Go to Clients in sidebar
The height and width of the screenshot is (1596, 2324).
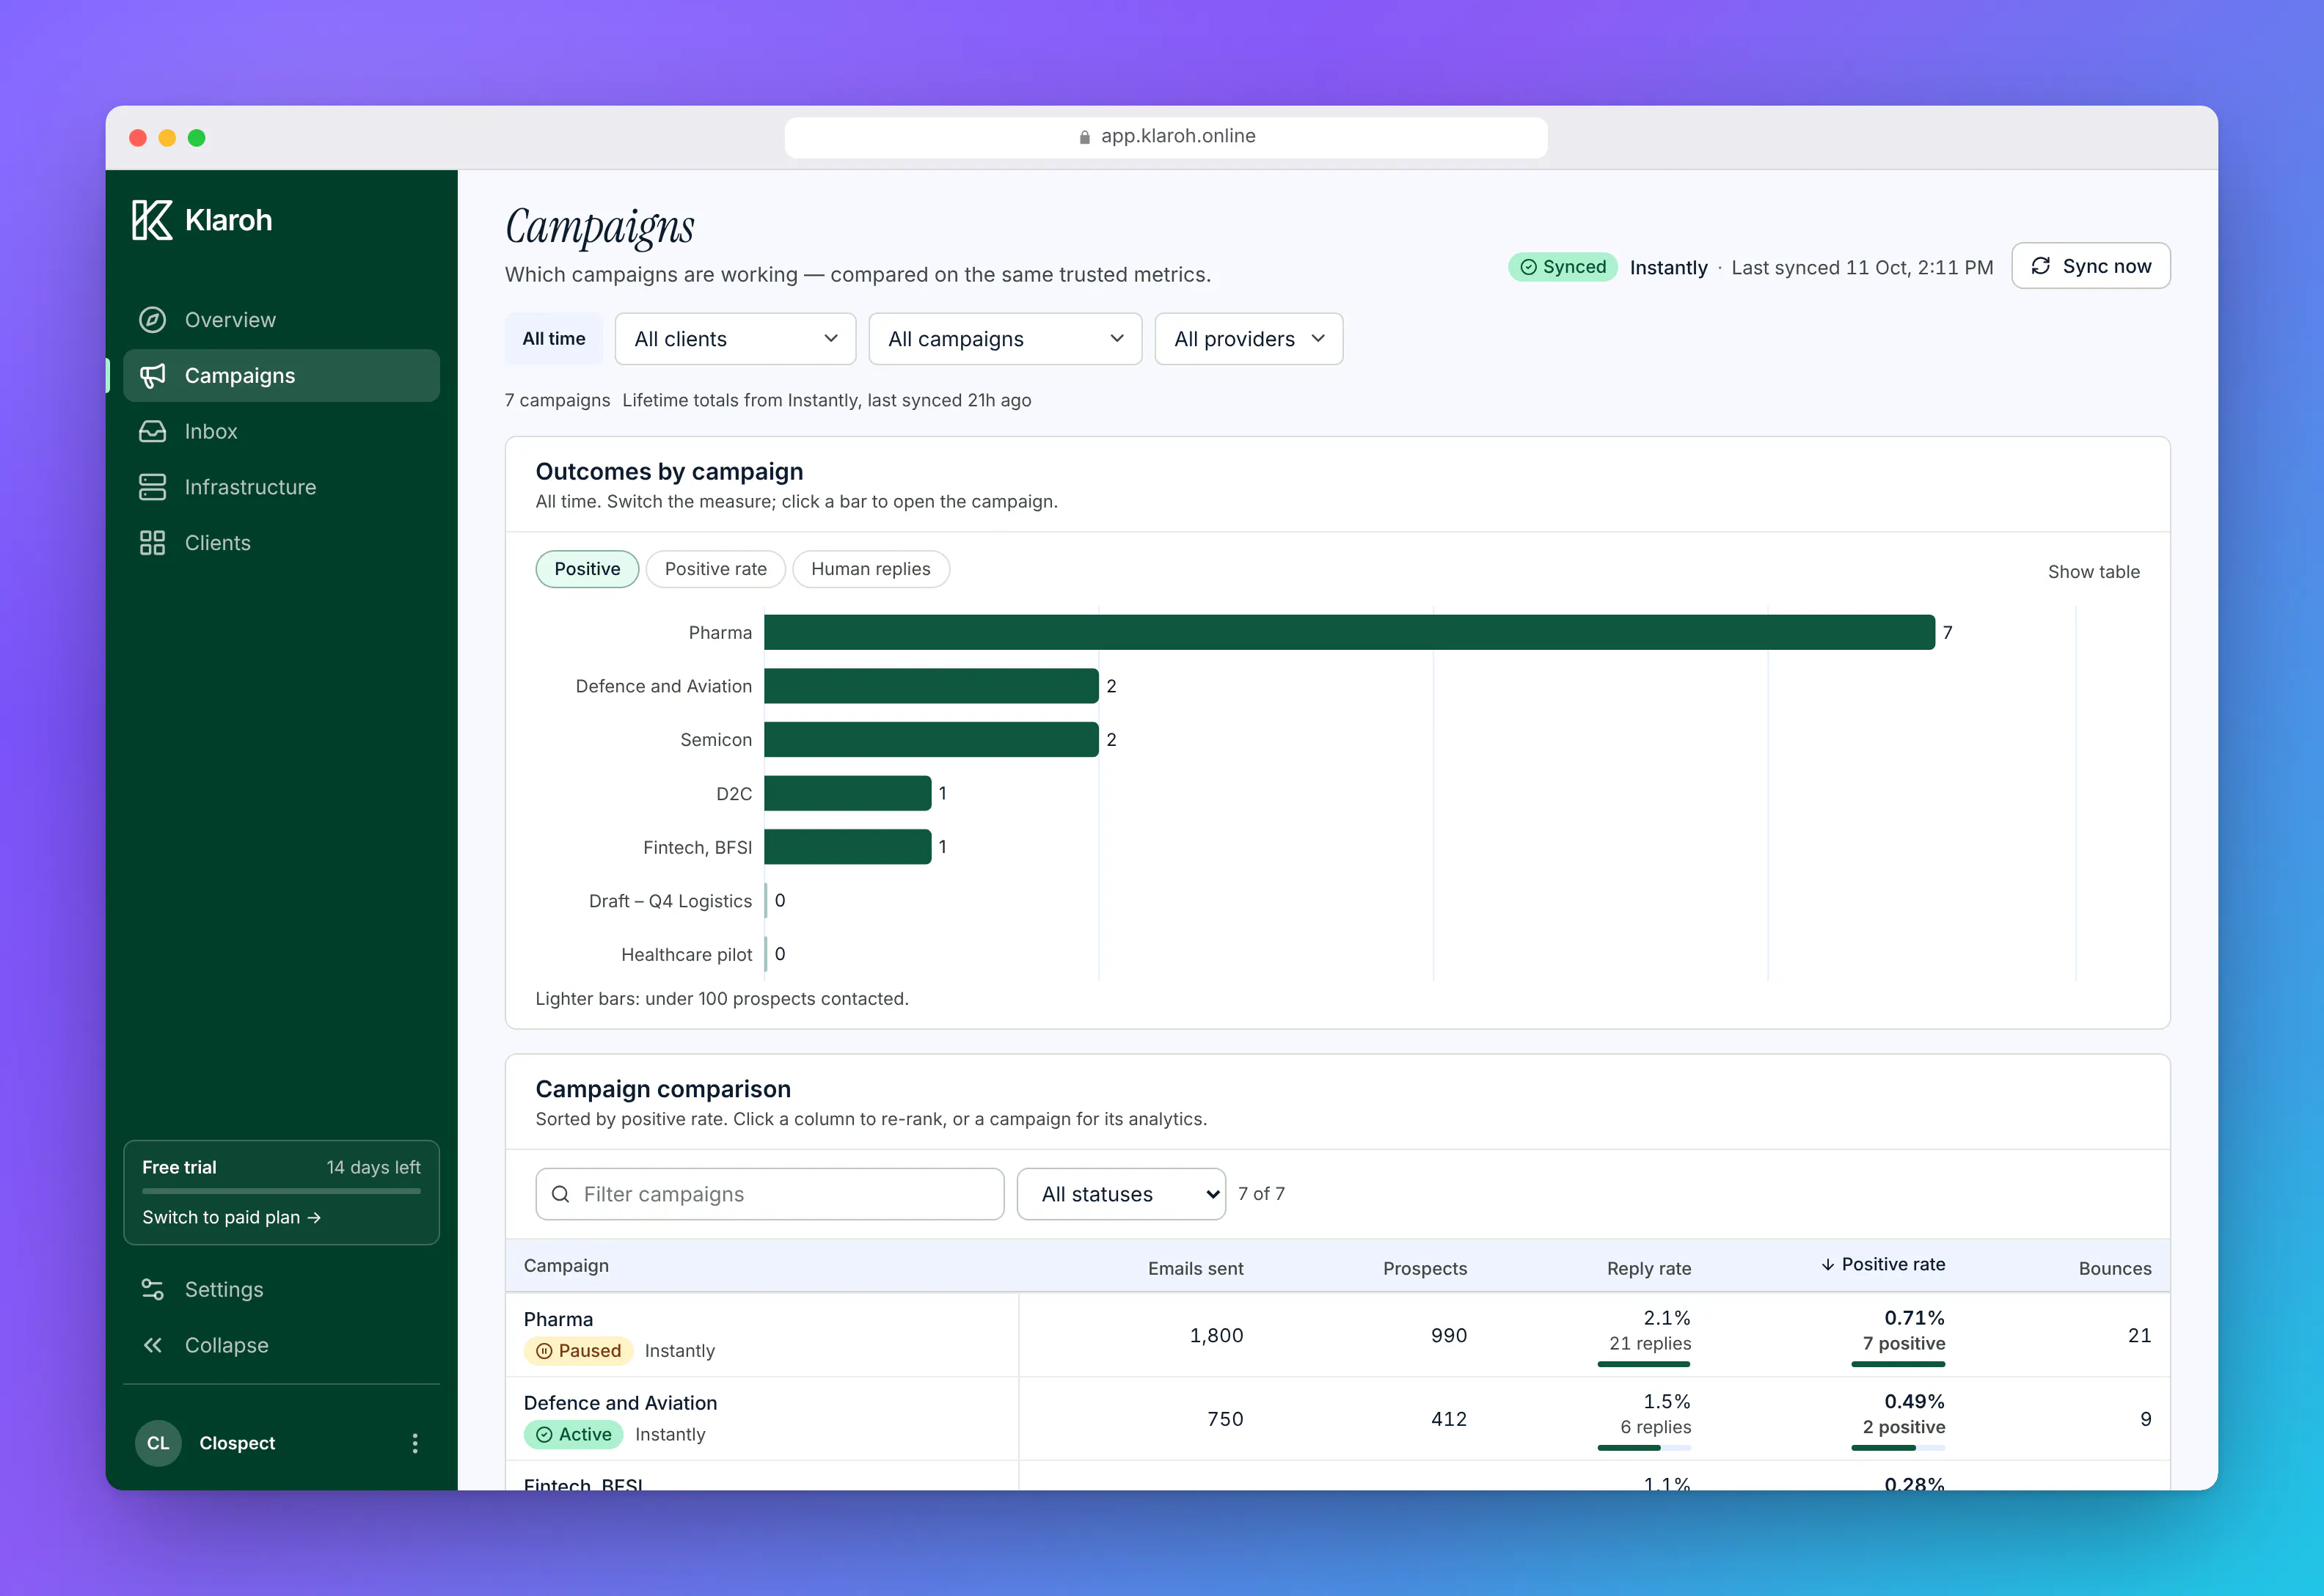[281, 543]
